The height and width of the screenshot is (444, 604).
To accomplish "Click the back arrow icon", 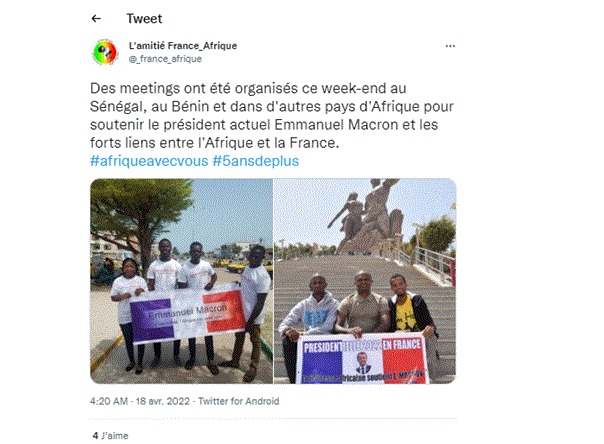I will (96, 18).
